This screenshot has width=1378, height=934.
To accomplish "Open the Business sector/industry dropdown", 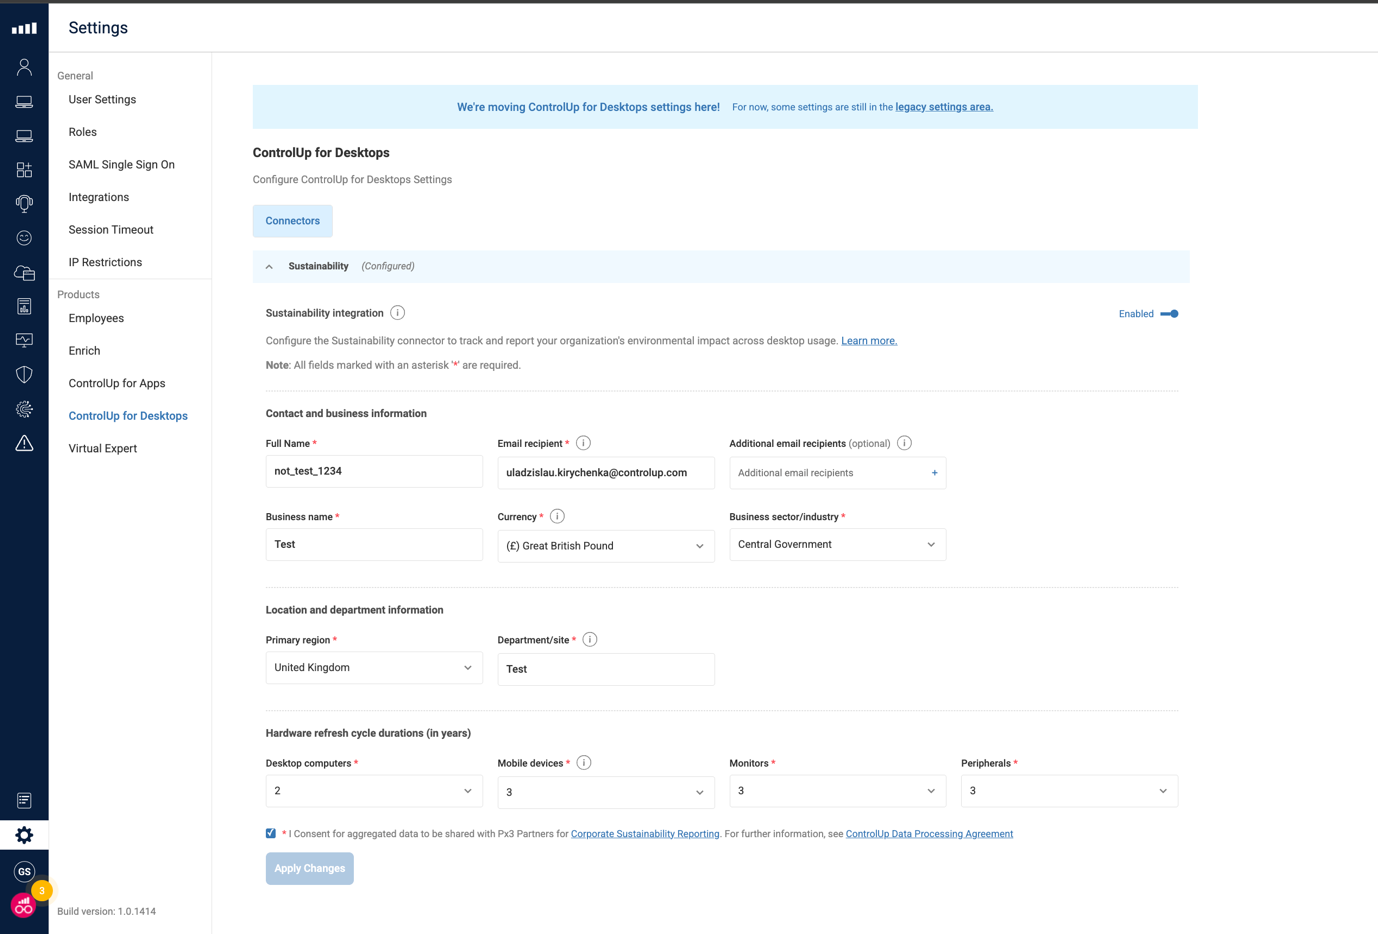I will [838, 545].
